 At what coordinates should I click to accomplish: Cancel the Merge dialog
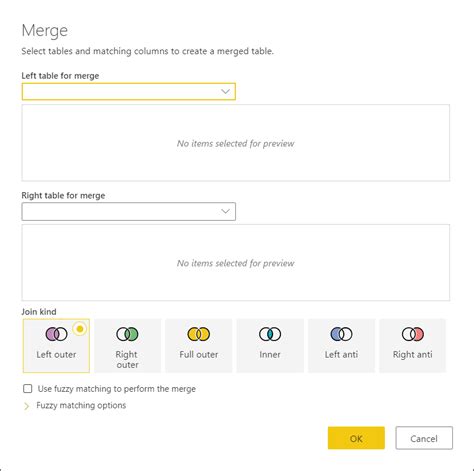pos(424,438)
